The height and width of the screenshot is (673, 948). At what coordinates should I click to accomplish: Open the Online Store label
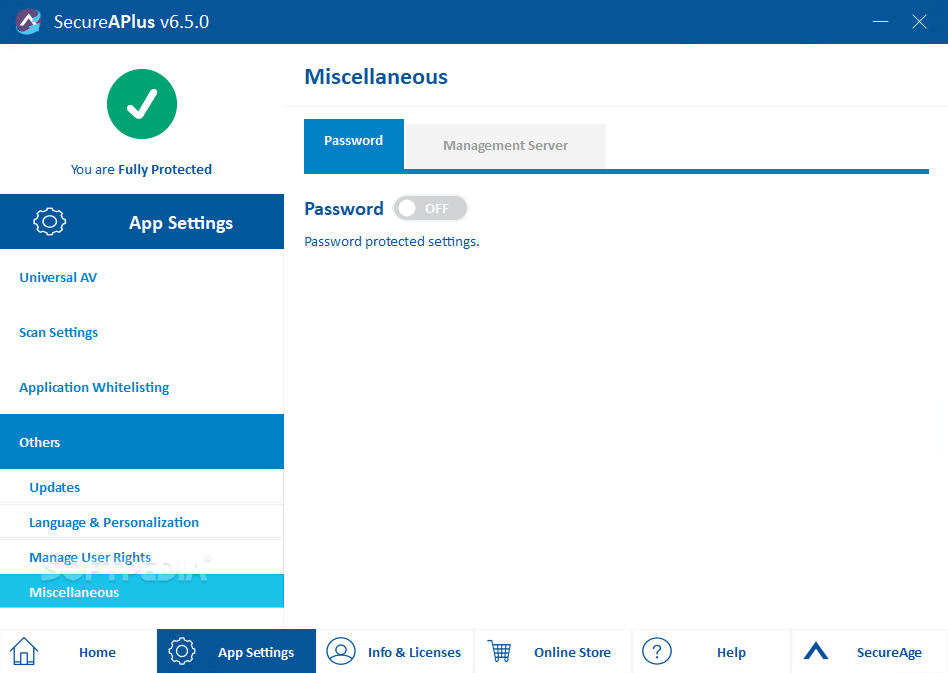coord(572,652)
